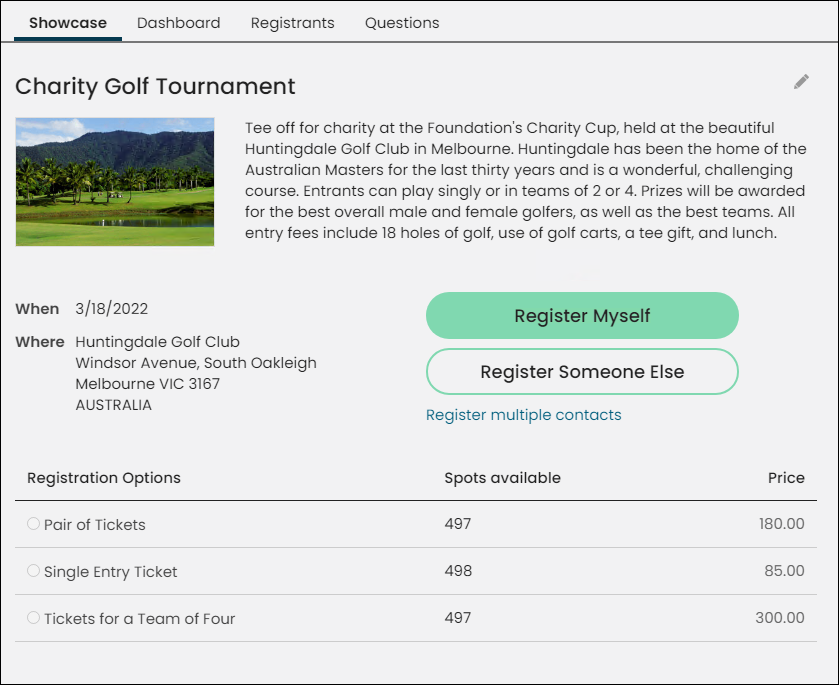Click the Register Myself button

(x=582, y=316)
